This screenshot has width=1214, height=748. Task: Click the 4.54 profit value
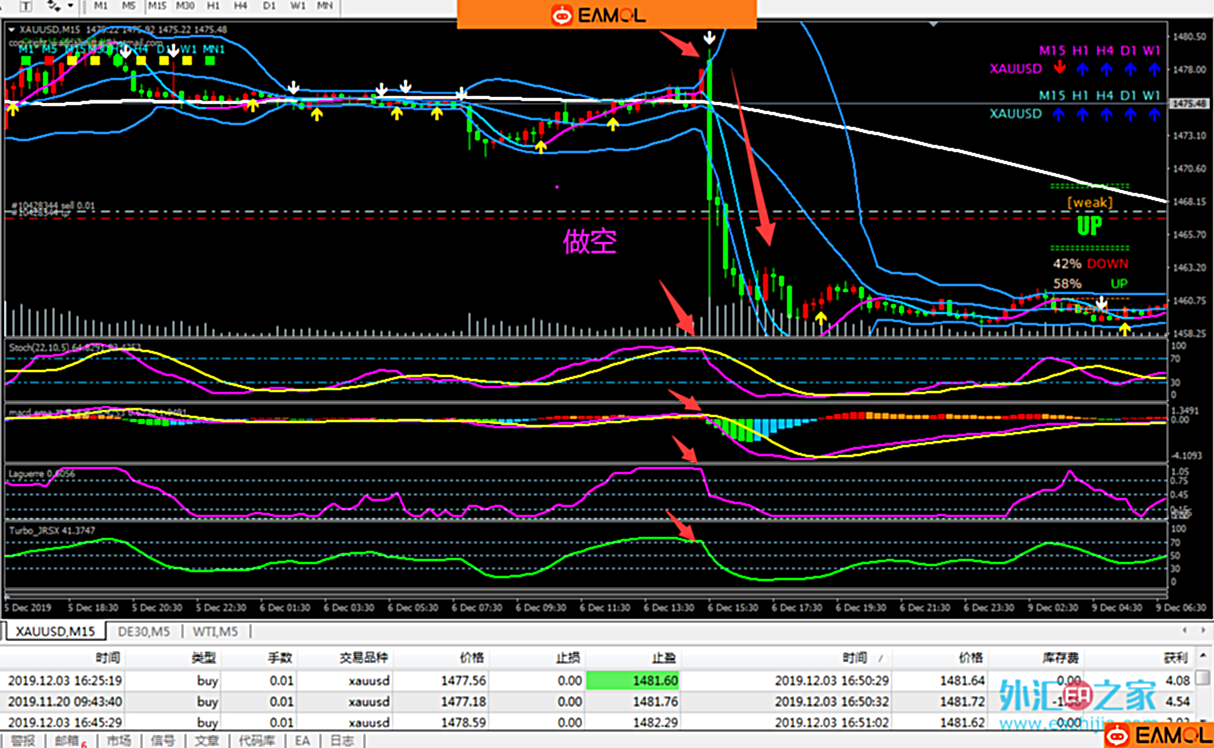[1177, 702]
